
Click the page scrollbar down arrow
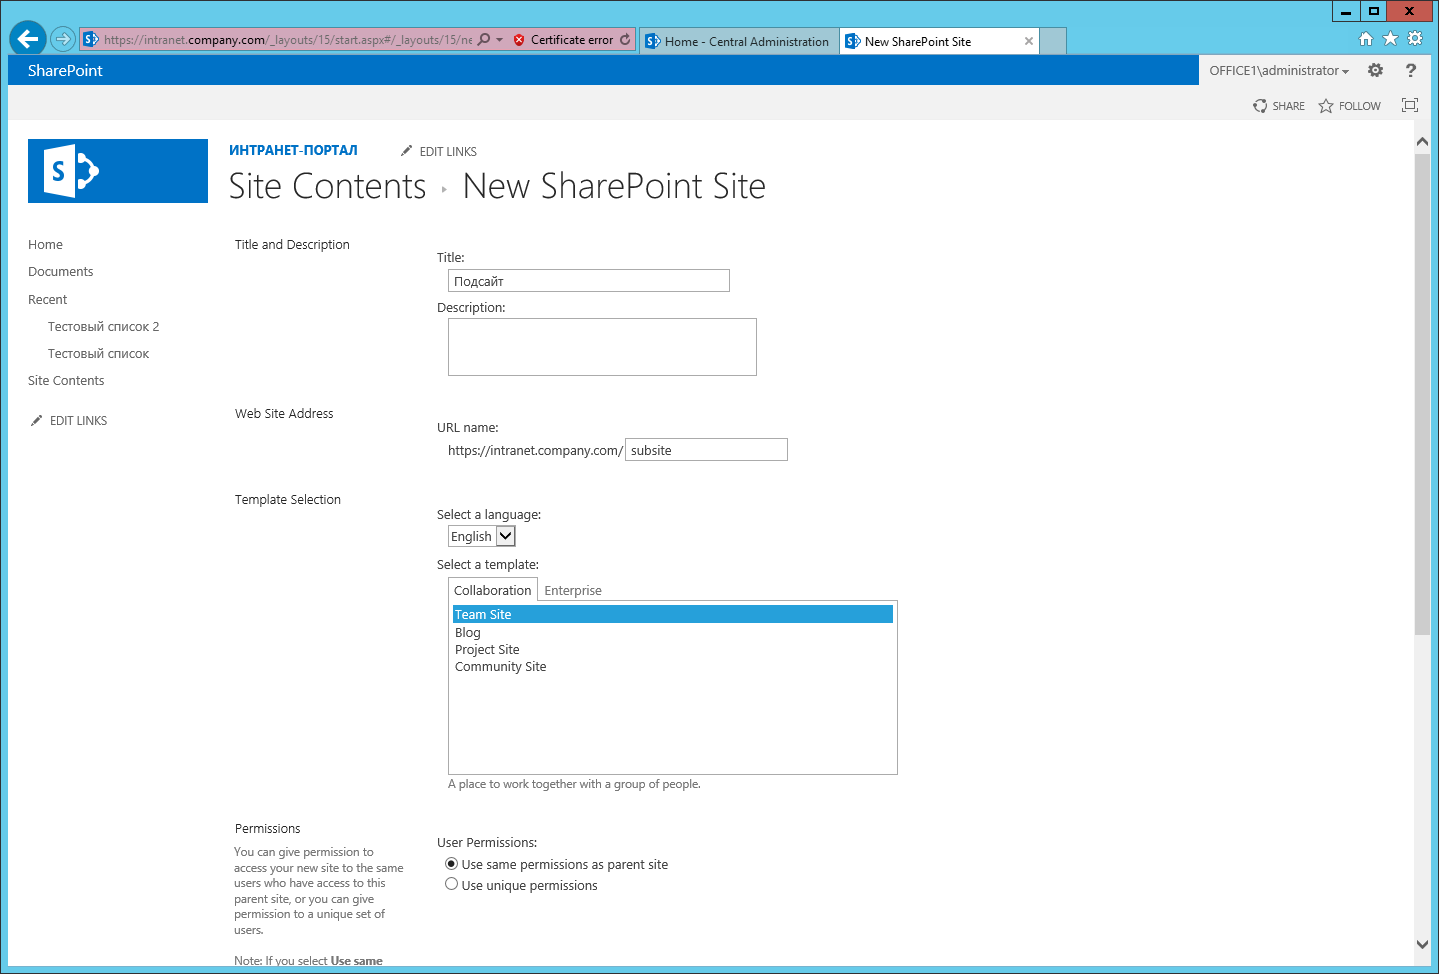[x=1422, y=944]
